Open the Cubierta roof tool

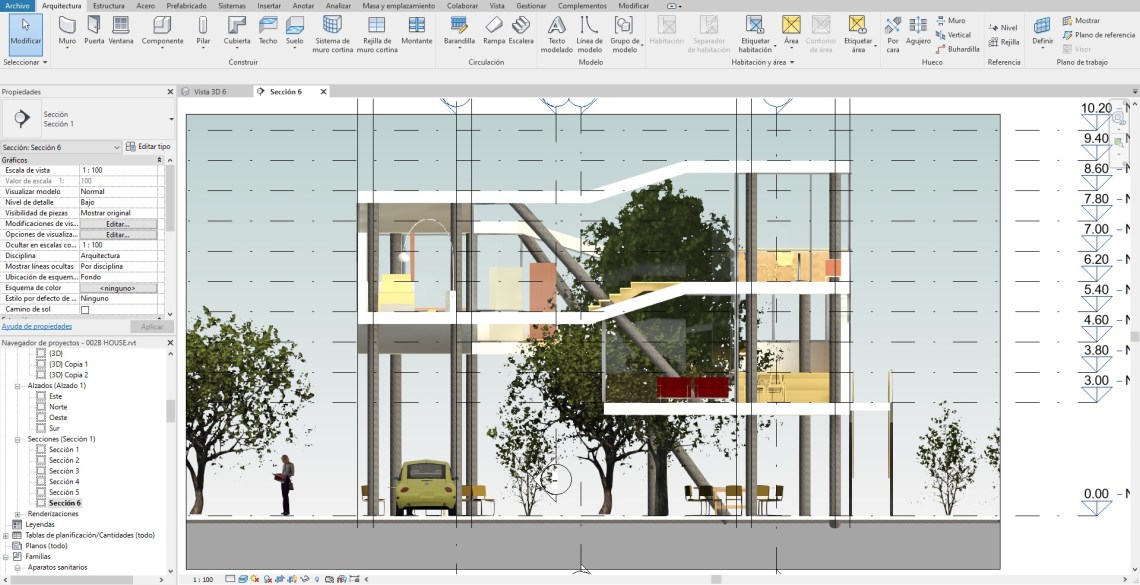pos(237,30)
